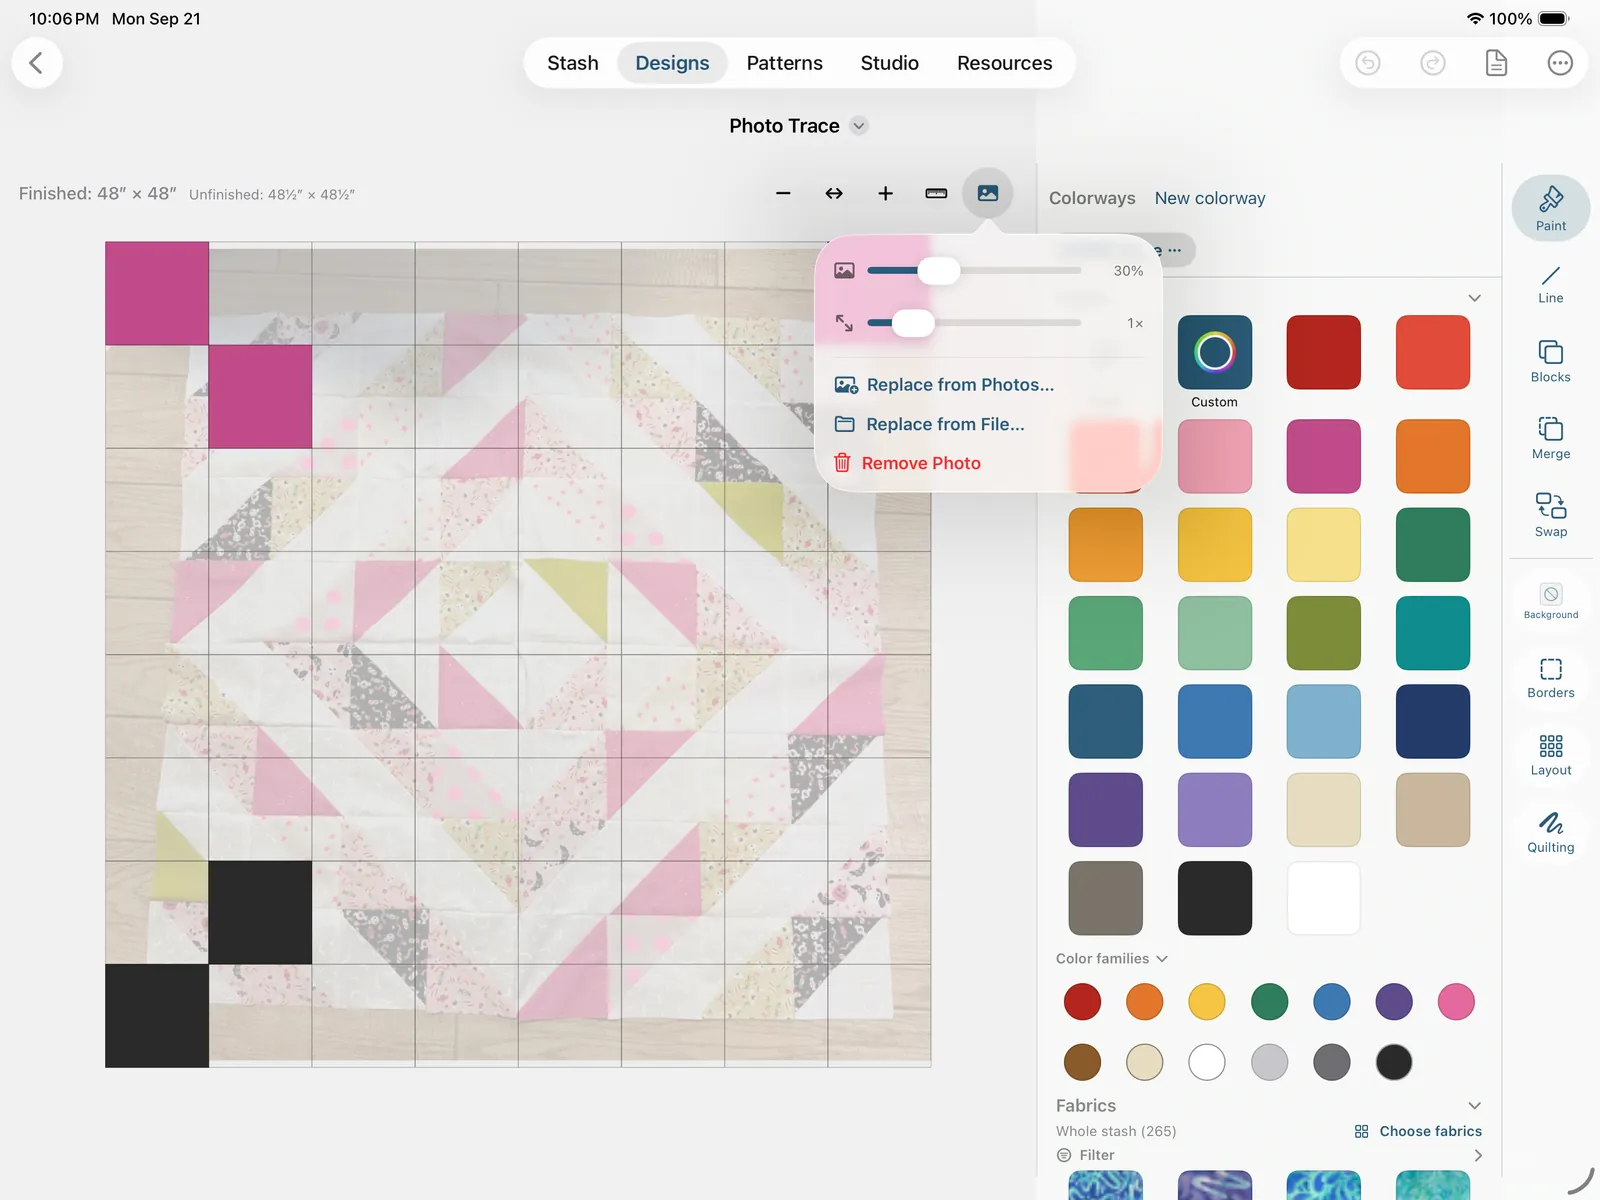The width and height of the screenshot is (1600, 1200).
Task: Zoom in with the plus icon
Action: [x=885, y=193]
